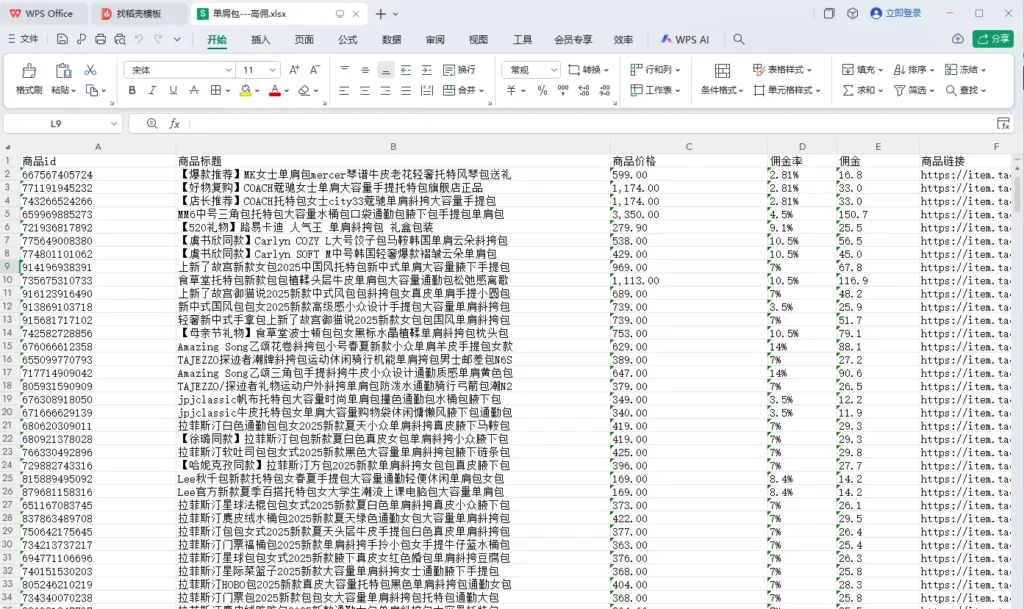Screen dimensions: 1024x609
Task: Open the File (文件) menu
Action: [23, 39]
